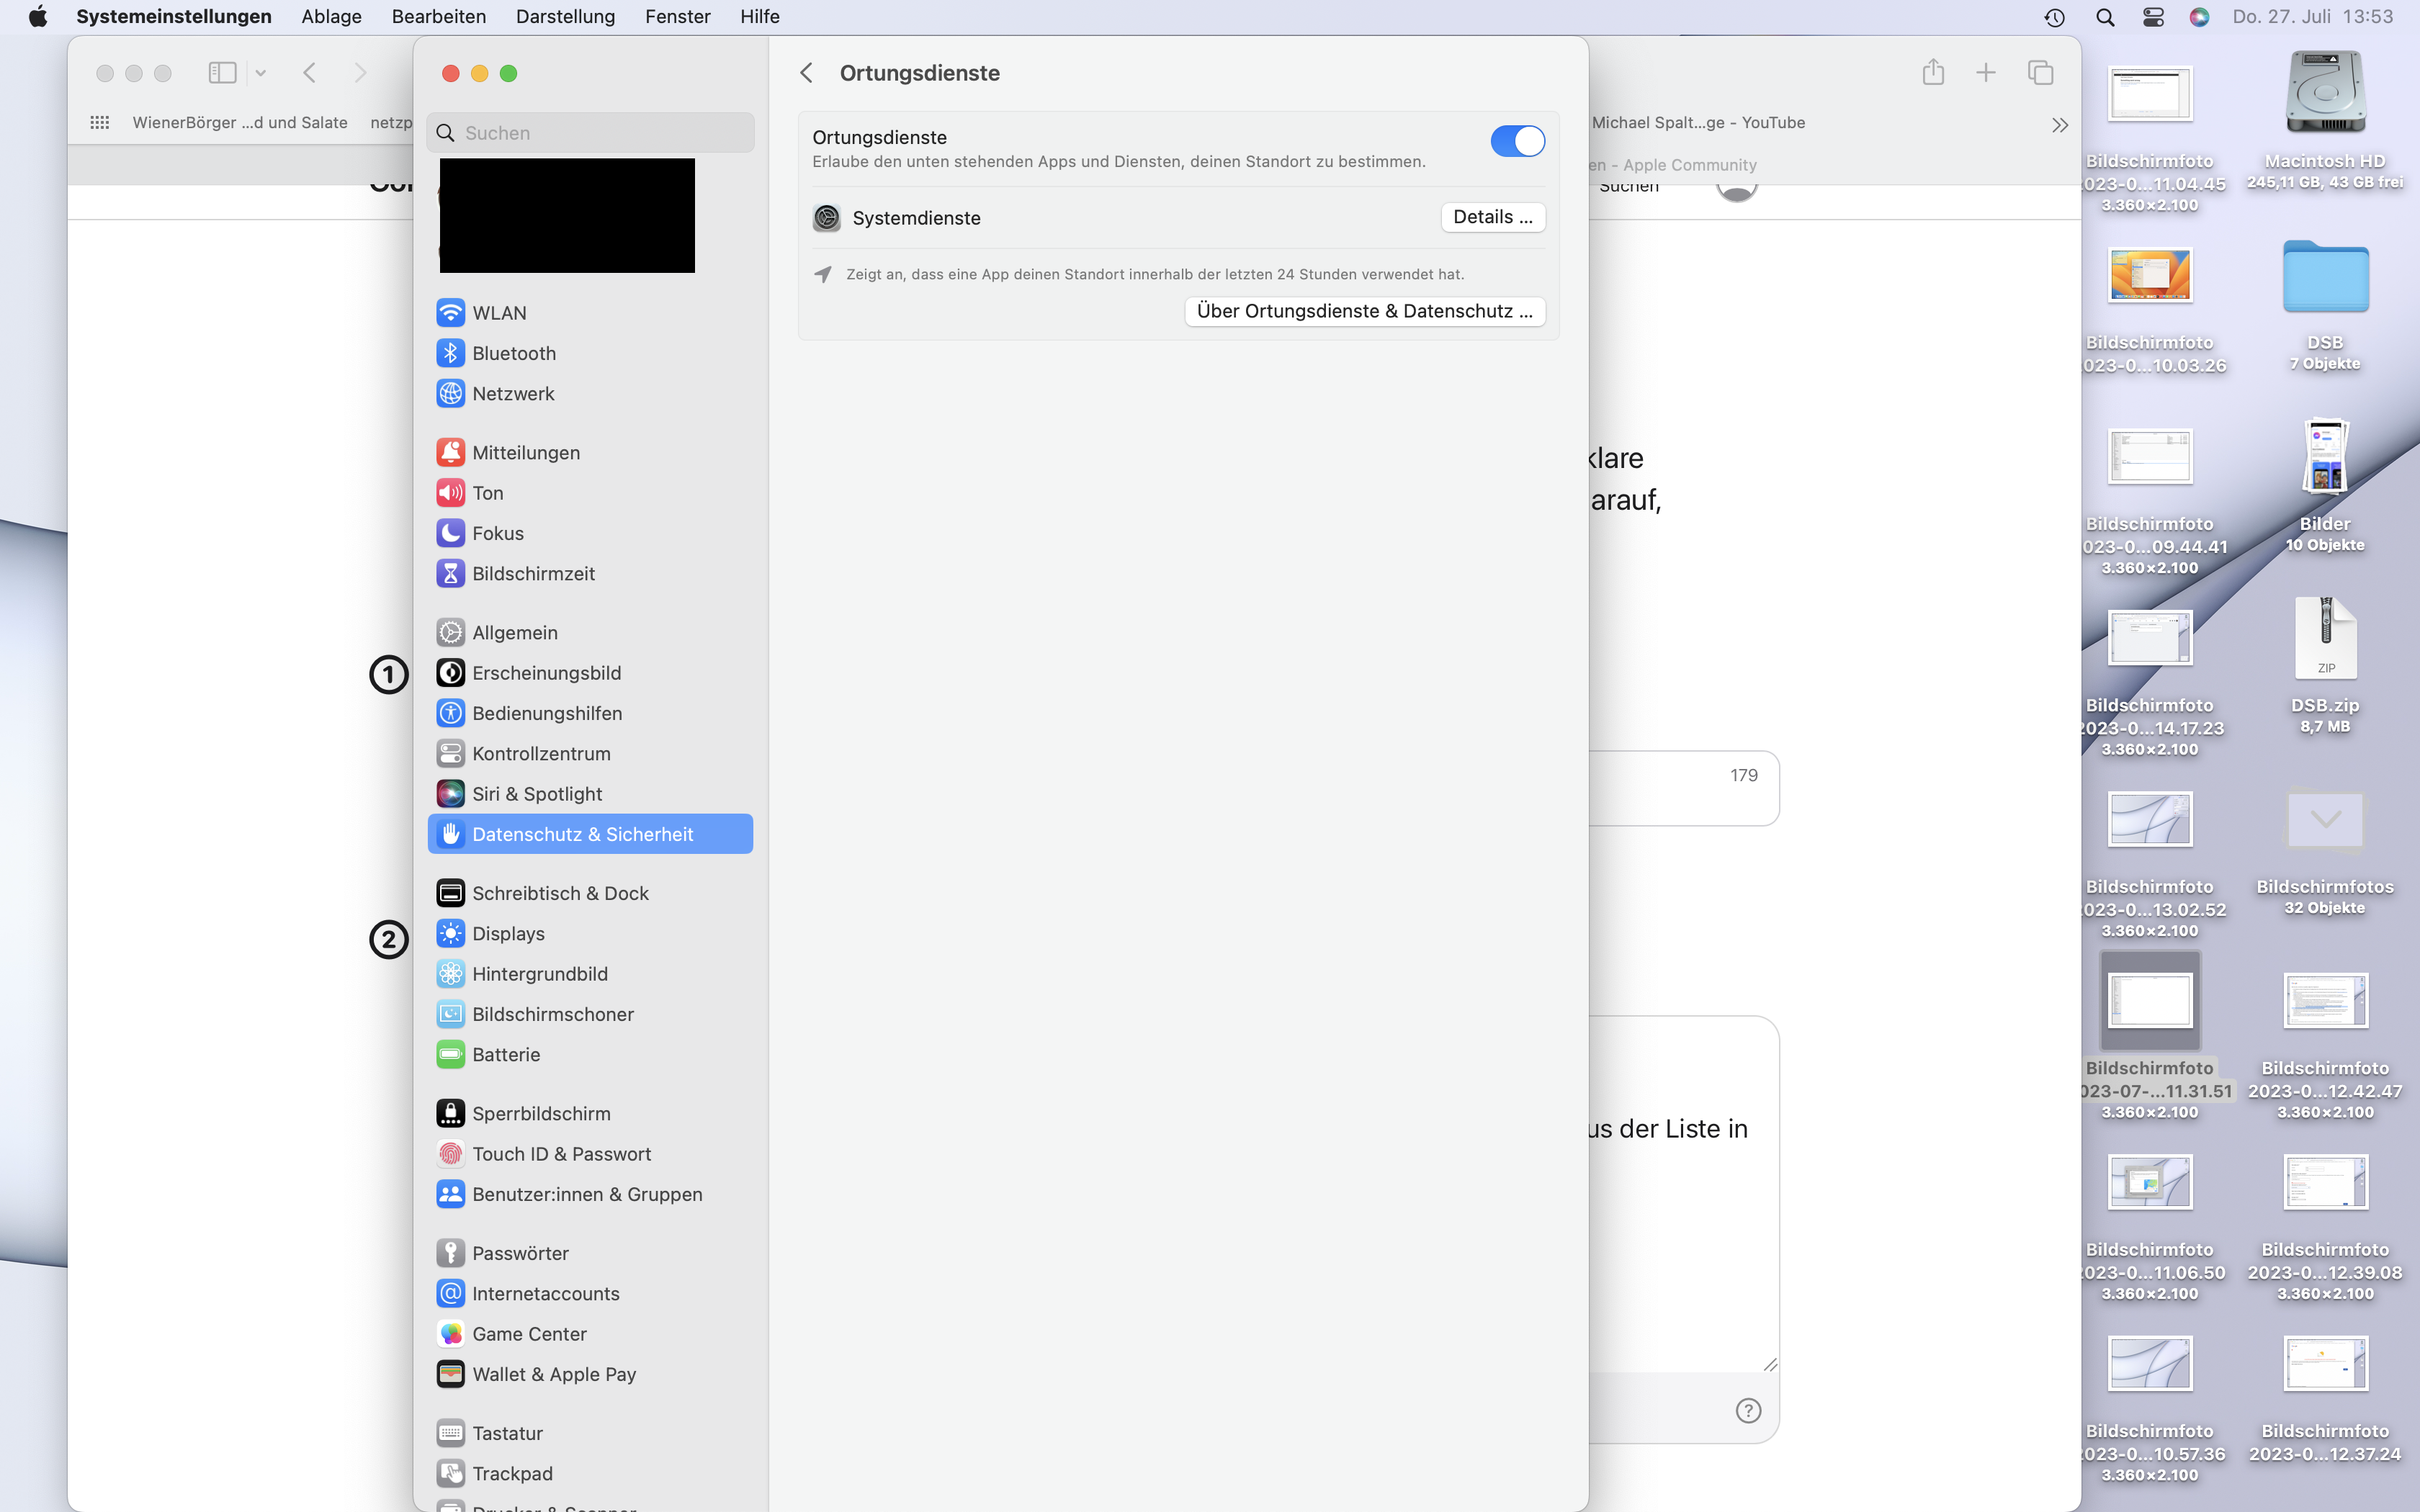The width and height of the screenshot is (2420, 1512).
Task: Toggle the Safari sidebar button
Action: tap(222, 73)
